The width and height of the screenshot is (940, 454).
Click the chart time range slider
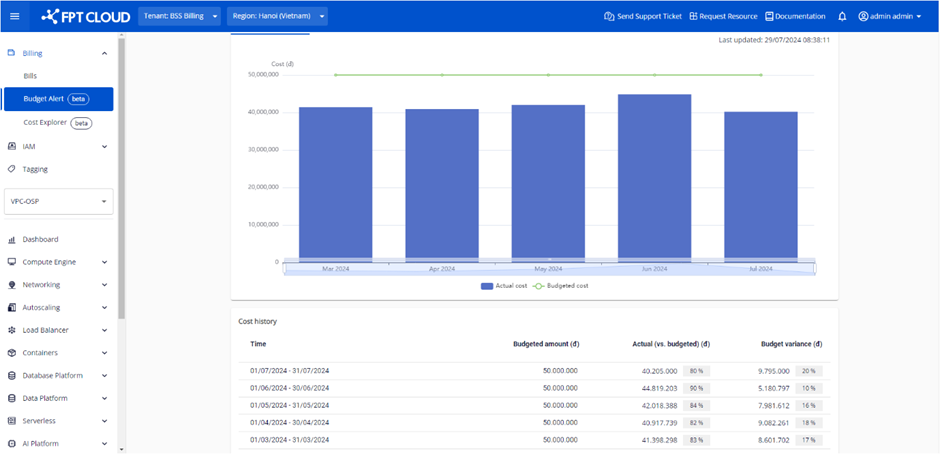(549, 268)
